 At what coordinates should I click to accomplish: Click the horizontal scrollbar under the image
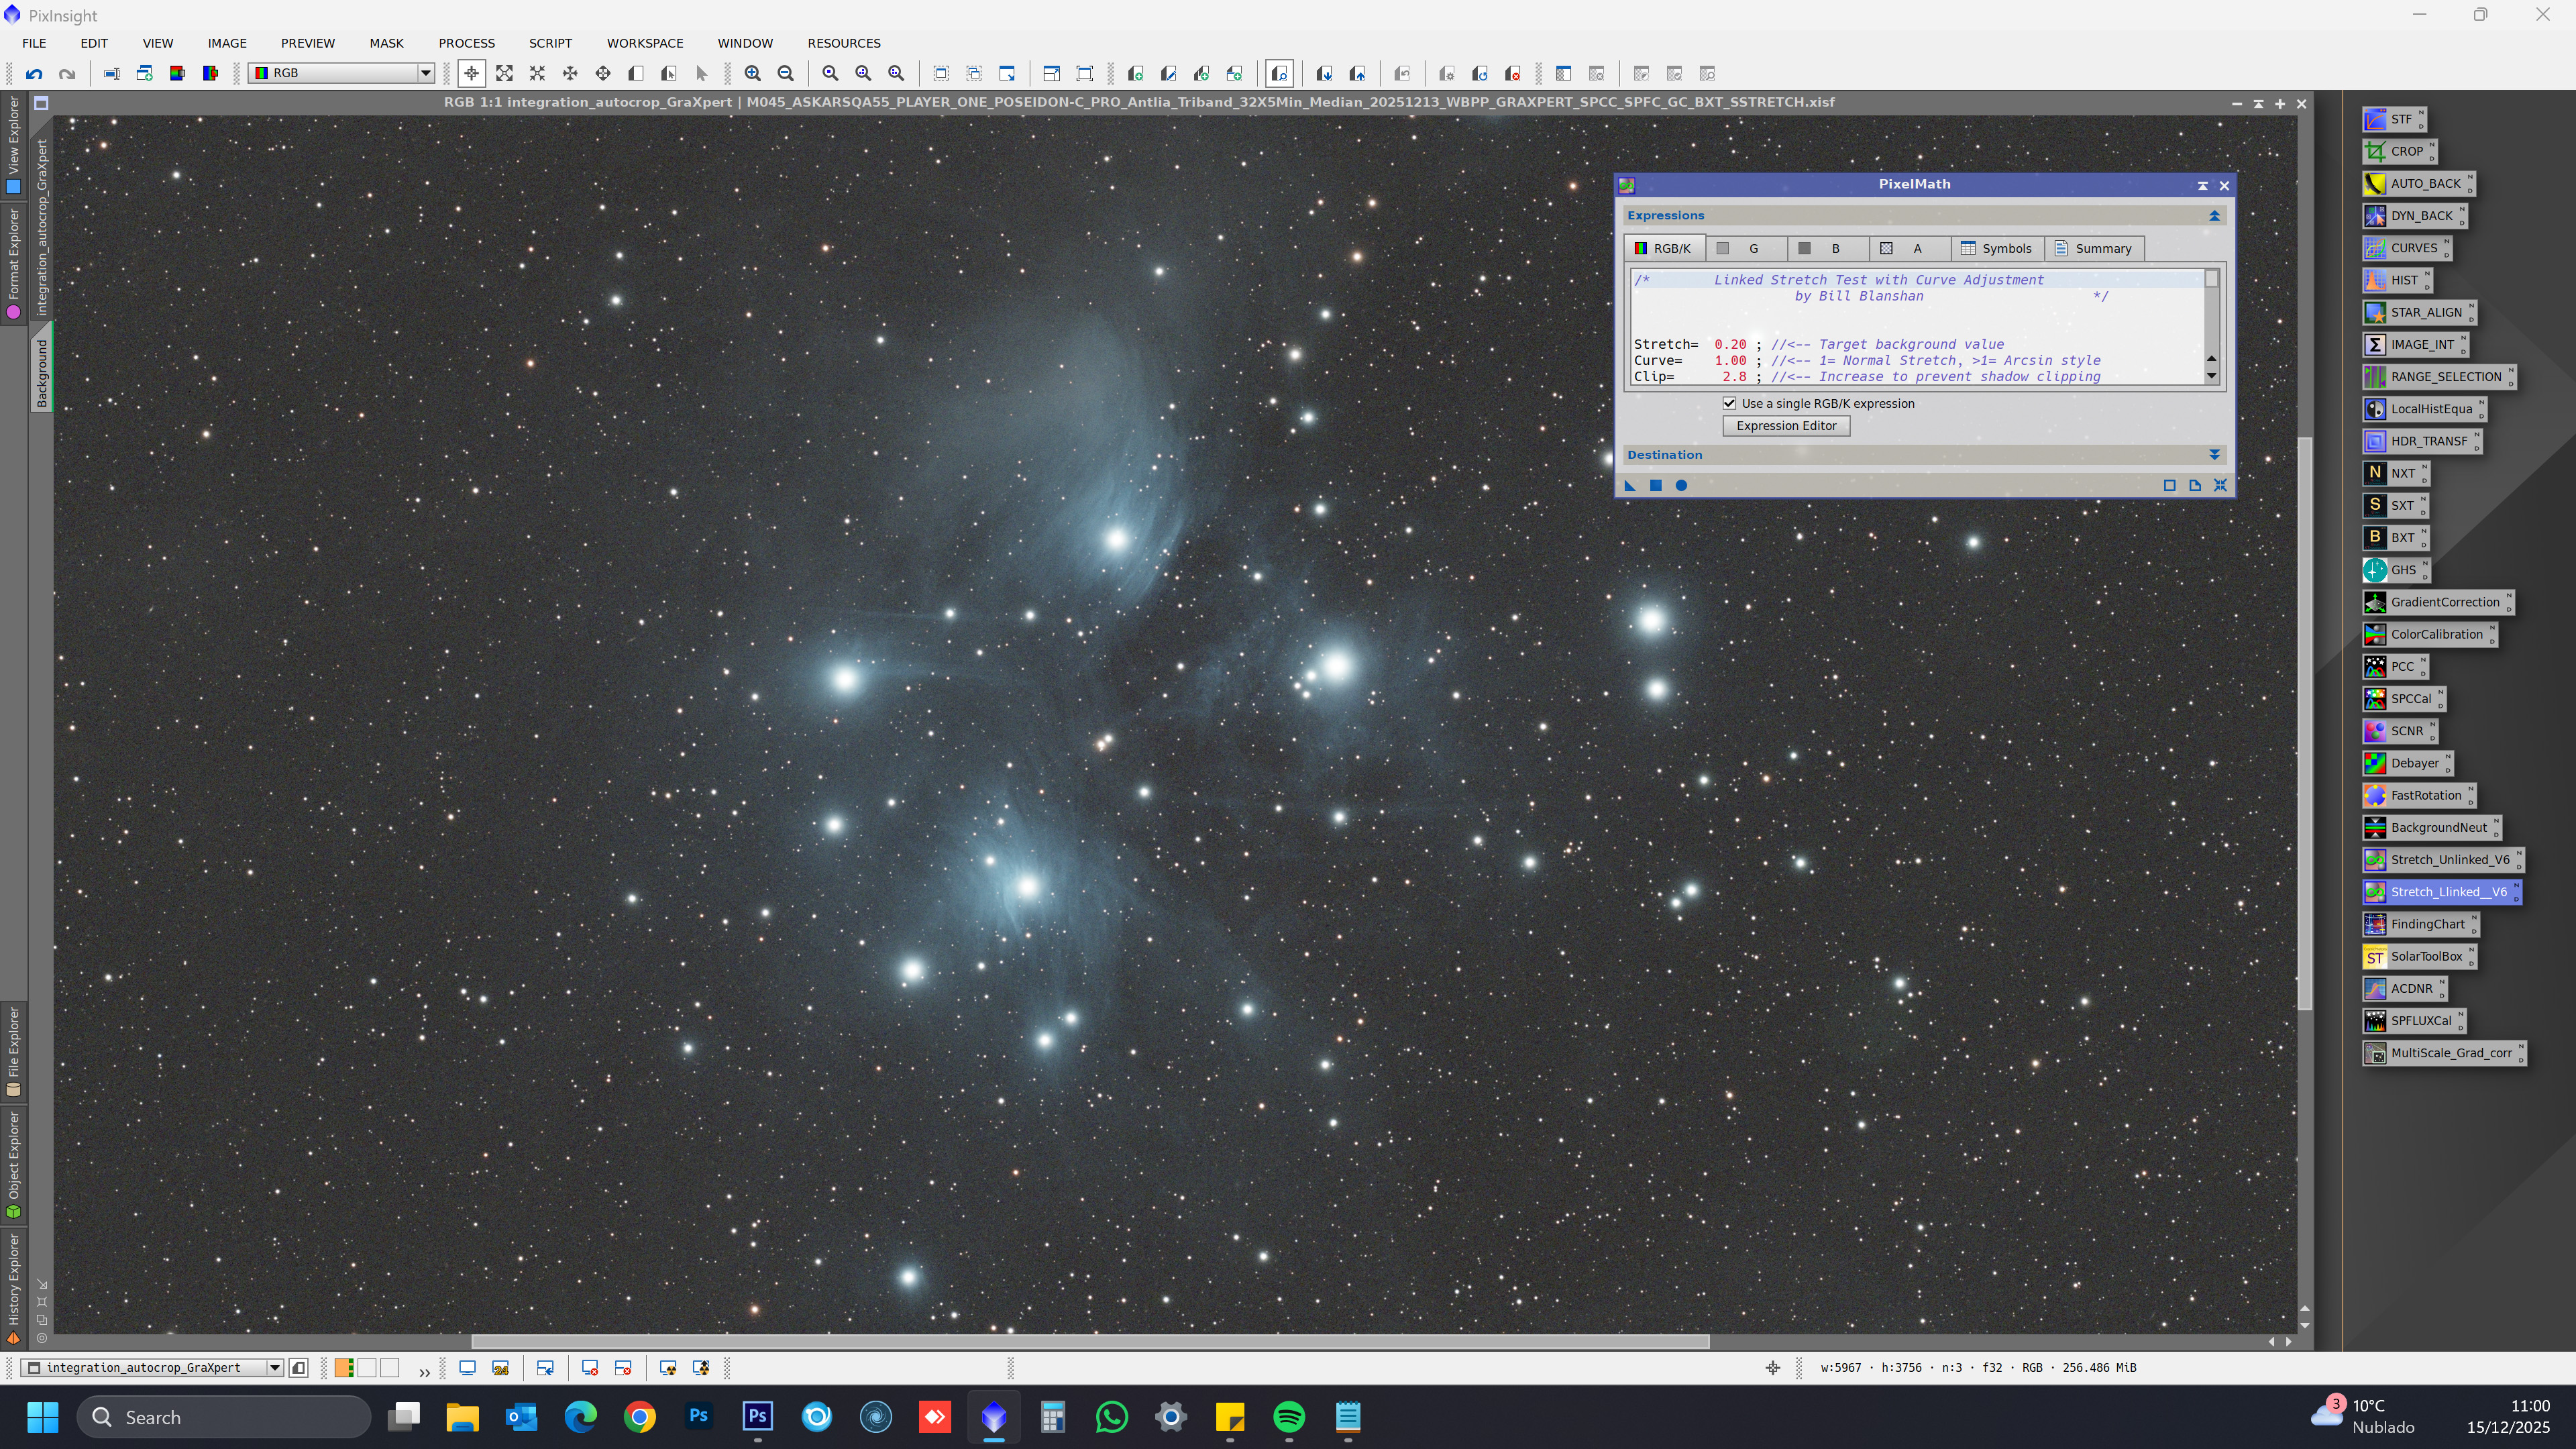coord(1090,1341)
